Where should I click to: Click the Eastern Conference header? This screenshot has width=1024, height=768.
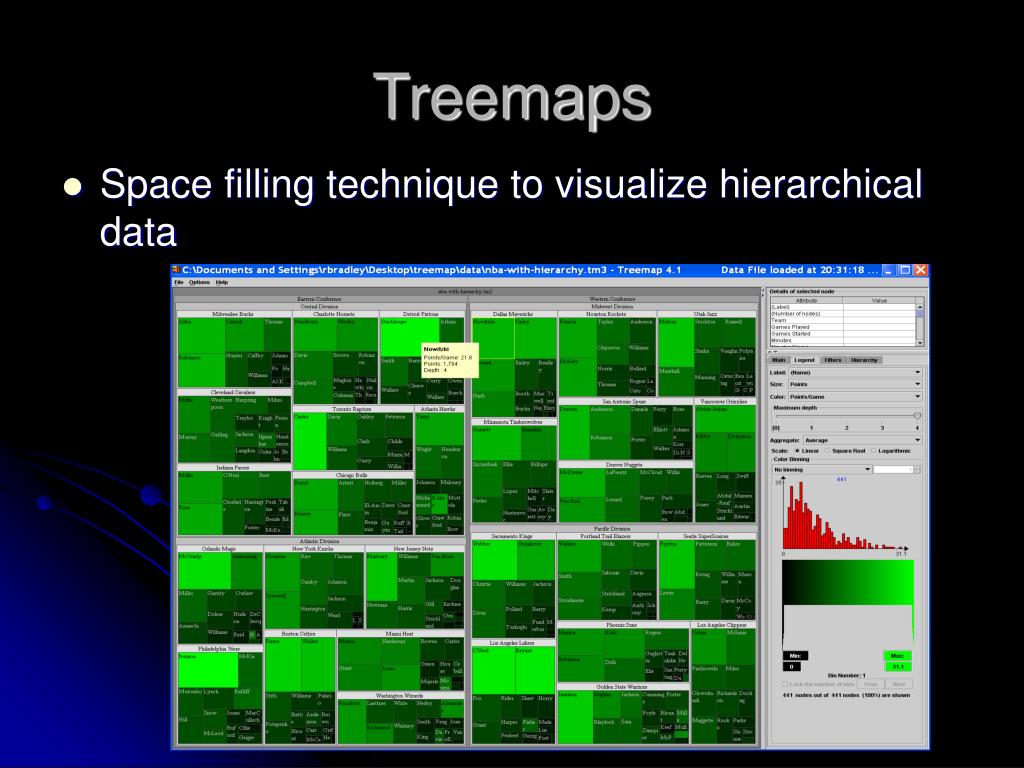[320, 299]
